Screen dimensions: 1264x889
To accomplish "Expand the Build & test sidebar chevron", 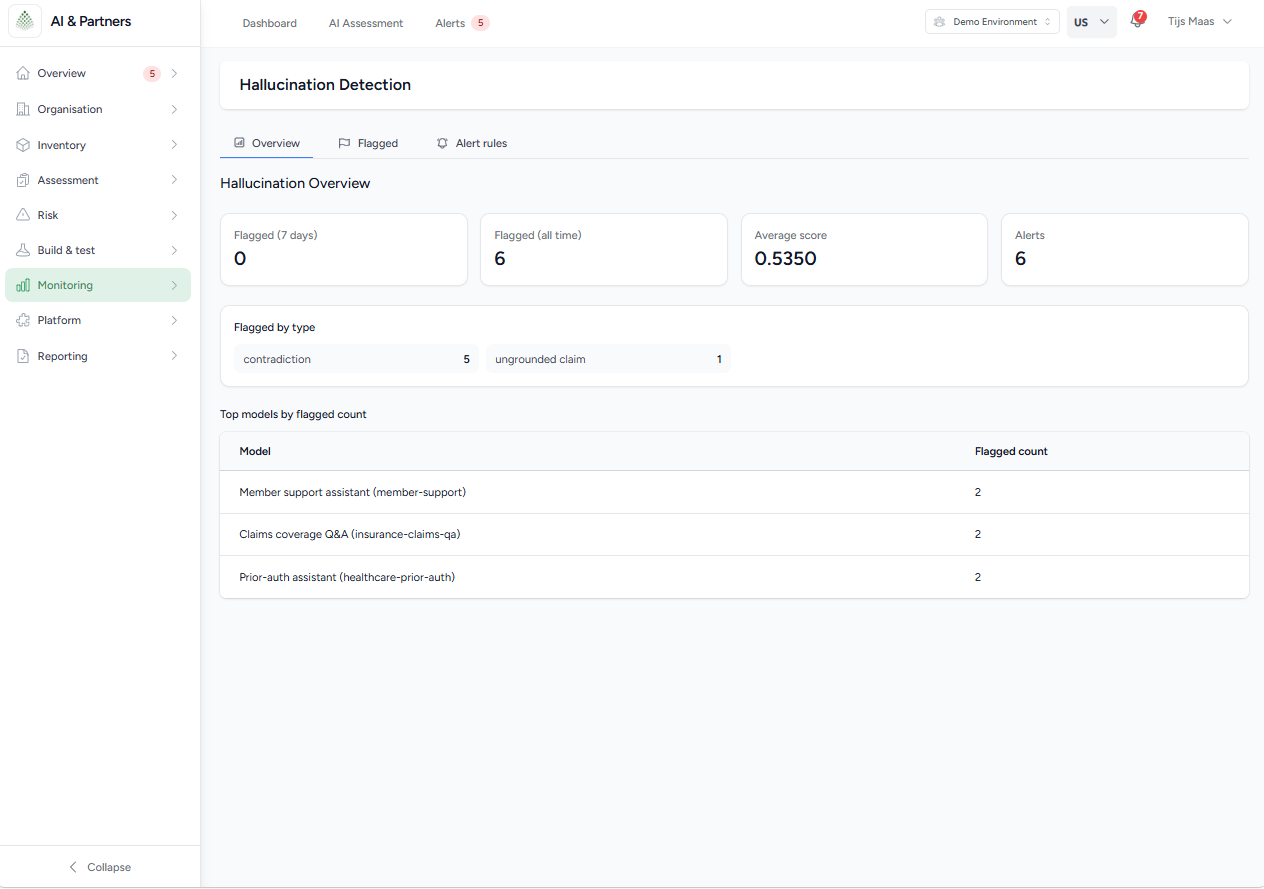I will click(x=174, y=250).
